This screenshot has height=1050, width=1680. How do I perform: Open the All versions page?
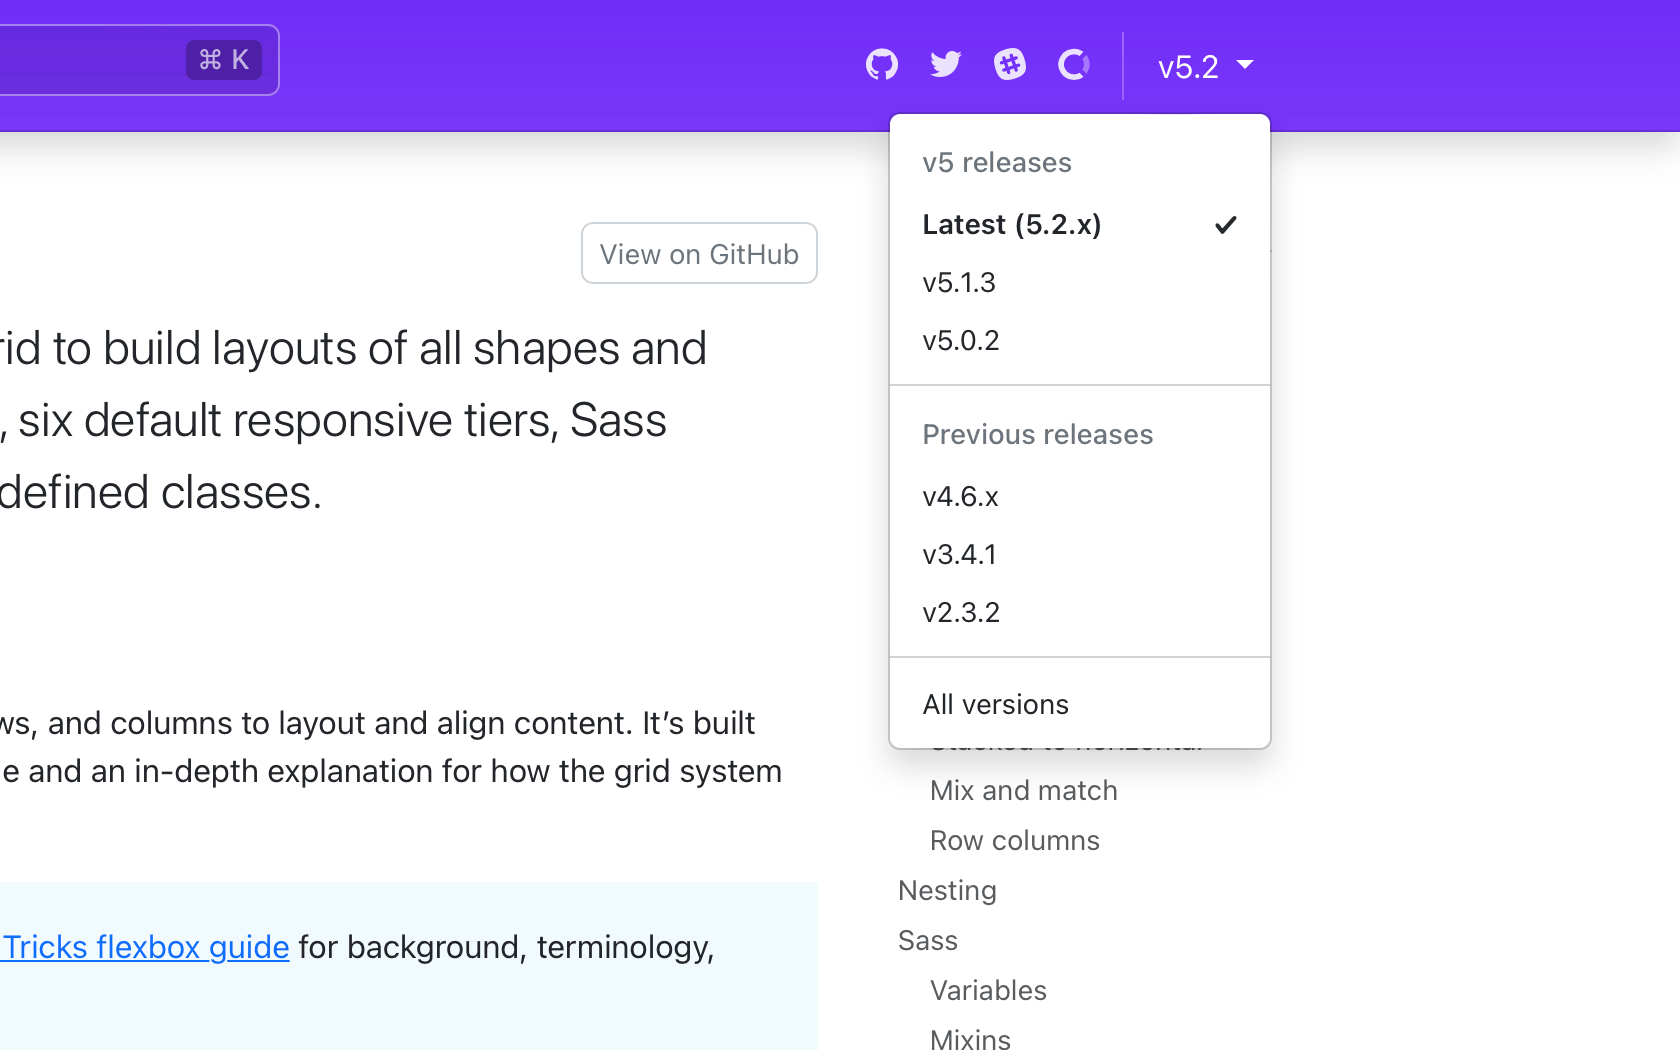tap(996, 705)
